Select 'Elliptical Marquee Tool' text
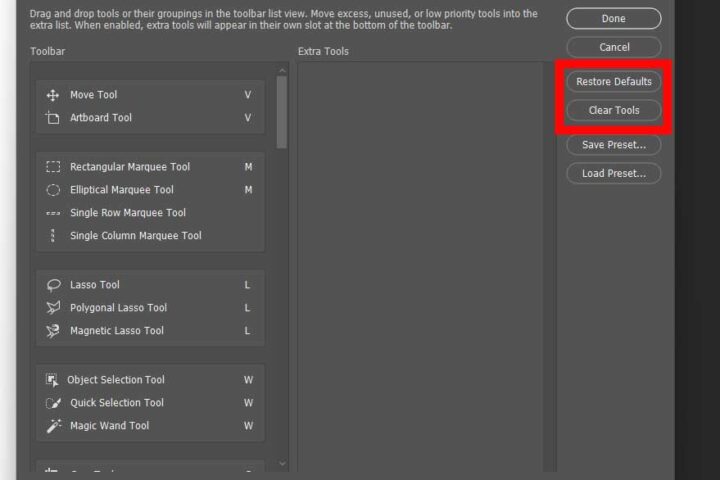Viewport: 720px width, 480px height. tap(122, 190)
